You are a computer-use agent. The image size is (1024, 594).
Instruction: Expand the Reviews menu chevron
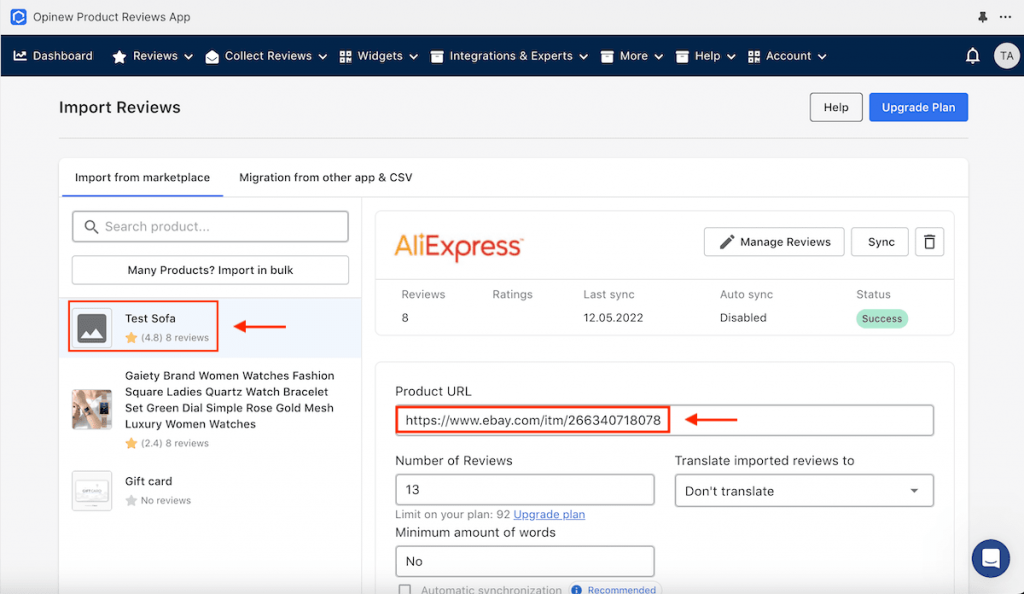pyautogui.click(x=188, y=57)
